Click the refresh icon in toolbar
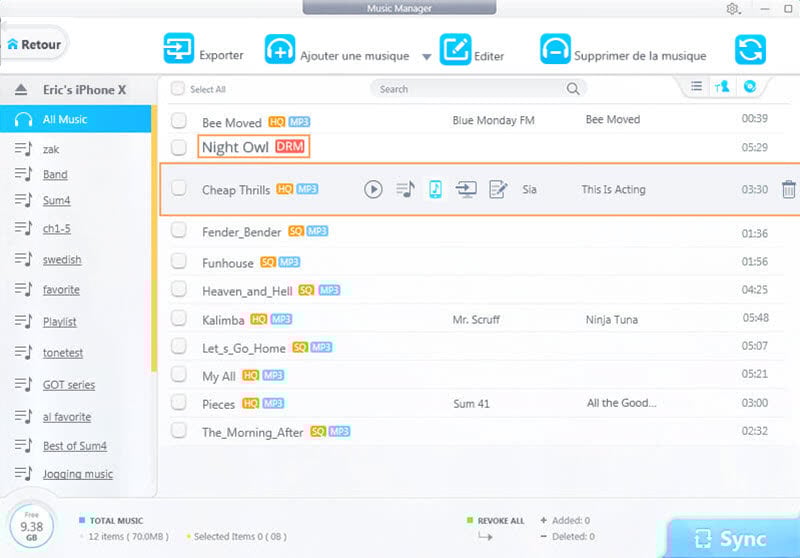The width and height of the screenshot is (800, 558). coord(750,49)
